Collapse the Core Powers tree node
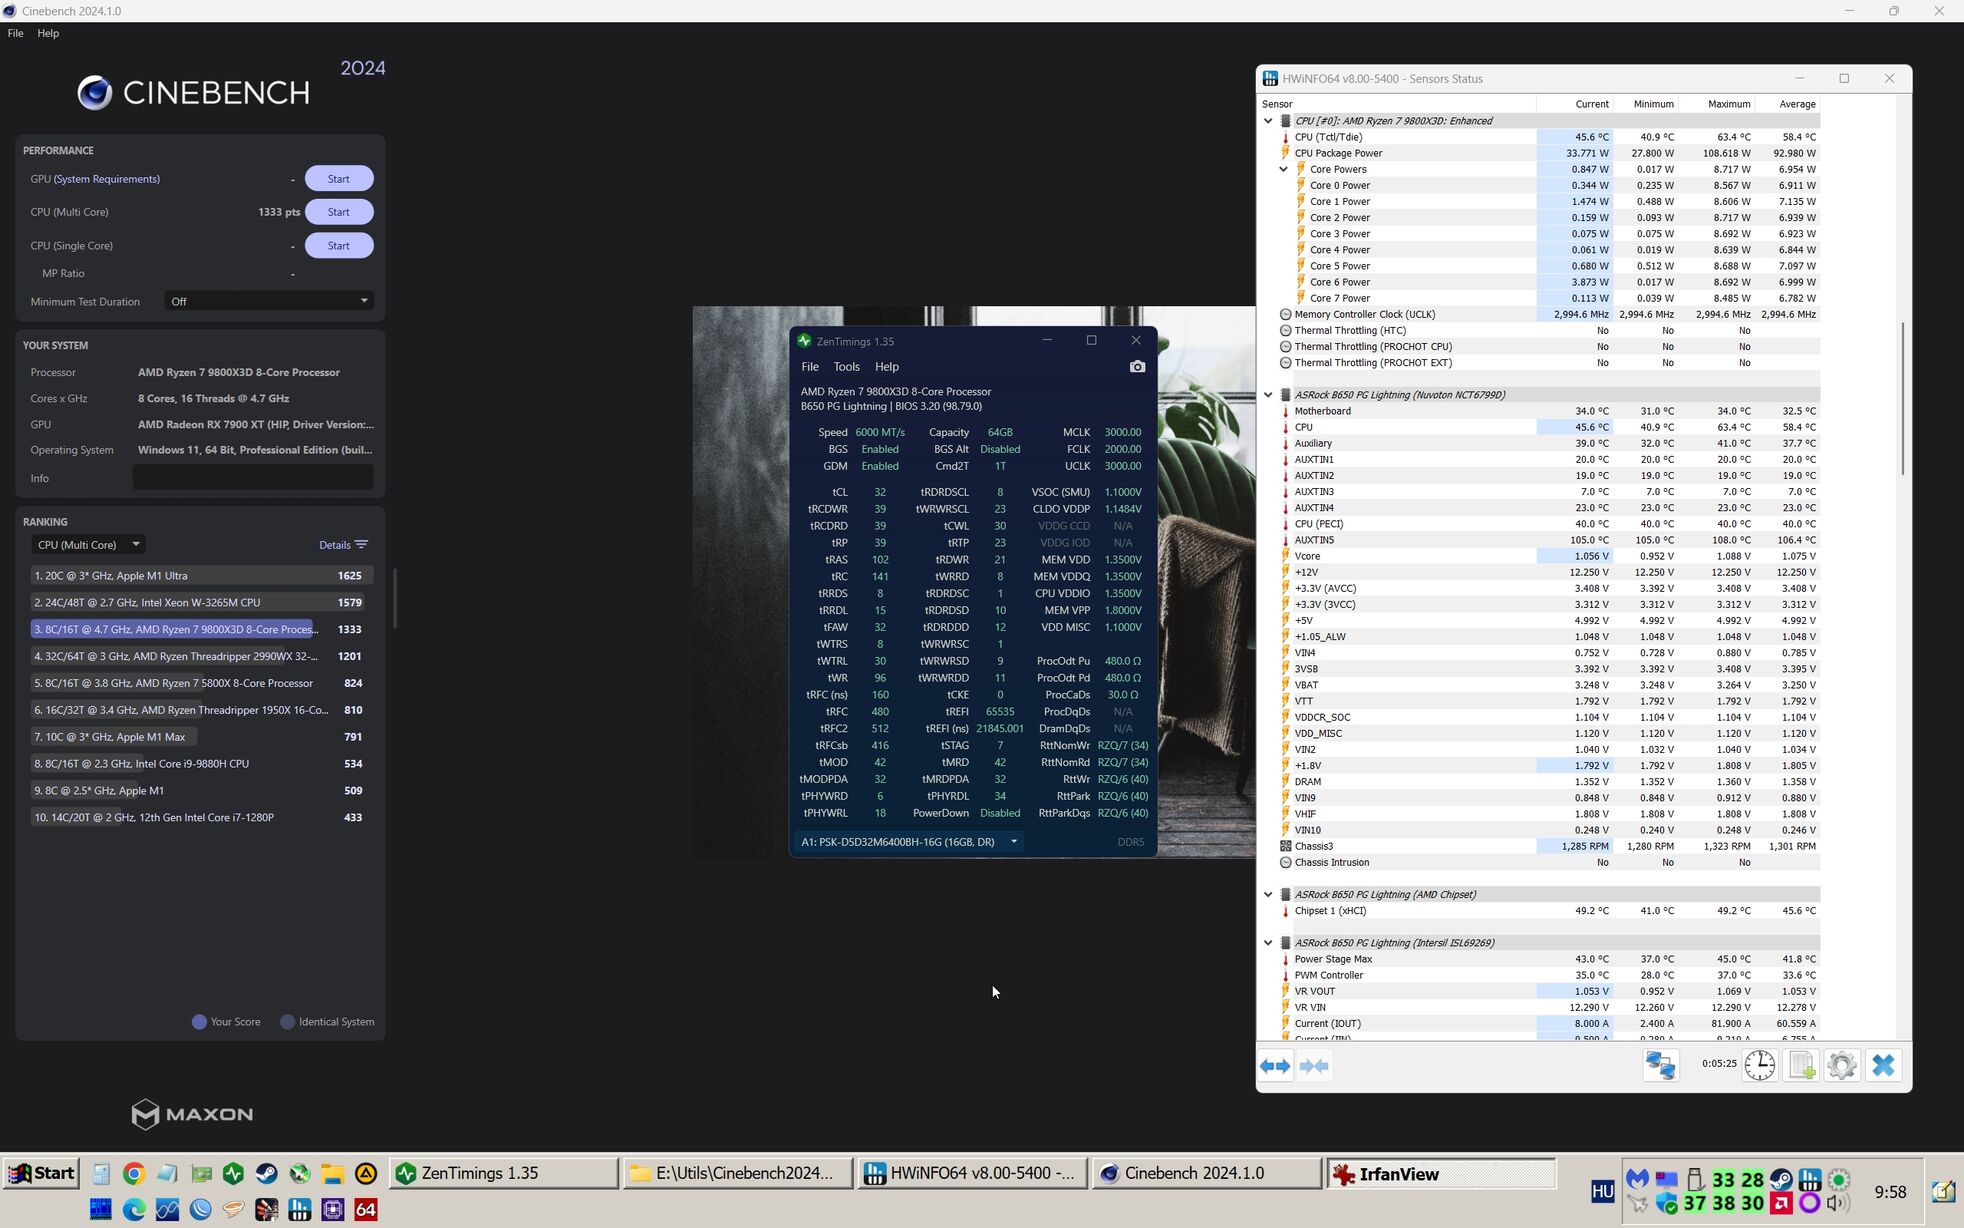 pyautogui.click(x=1284, y=170)
